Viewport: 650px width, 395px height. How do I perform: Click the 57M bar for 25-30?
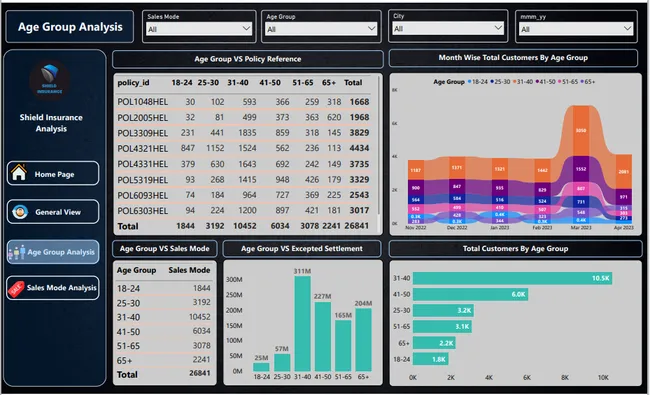coord(282,363)
